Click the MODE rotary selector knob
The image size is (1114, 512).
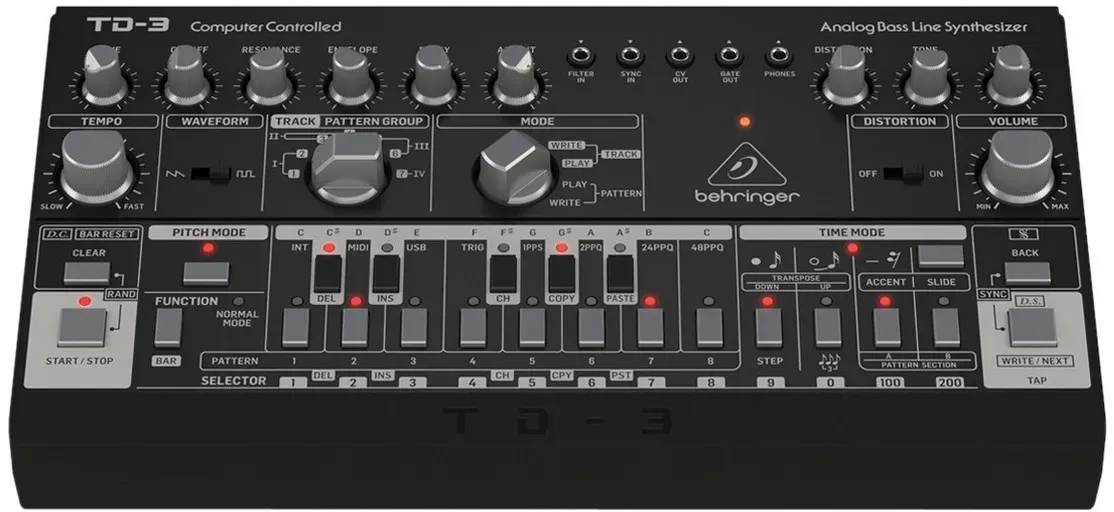coord(515,168)
